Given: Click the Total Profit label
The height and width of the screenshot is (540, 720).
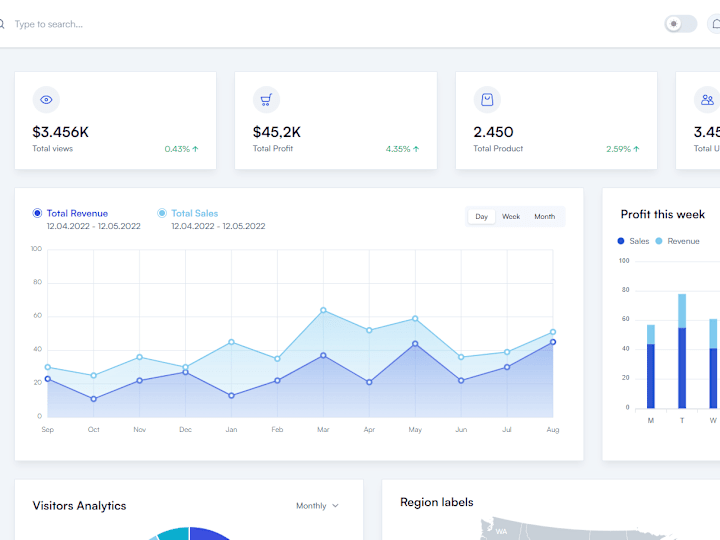Looking at the screenshot, I should coord(273,148).
